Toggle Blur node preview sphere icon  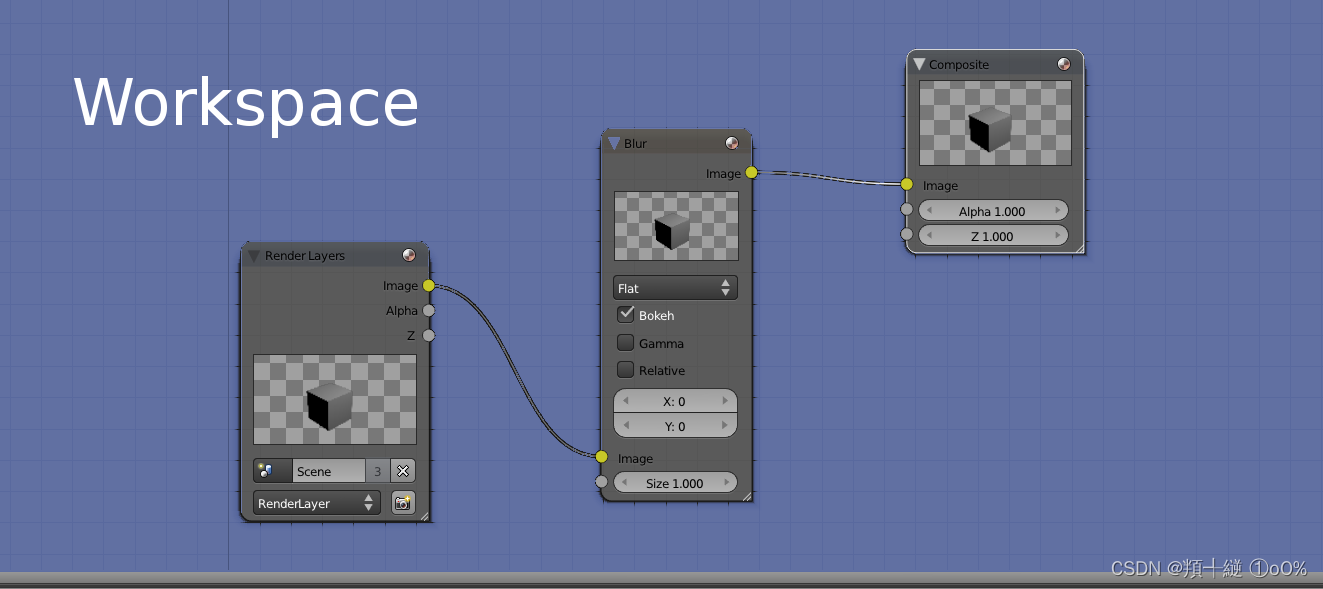tap(732, 143)
